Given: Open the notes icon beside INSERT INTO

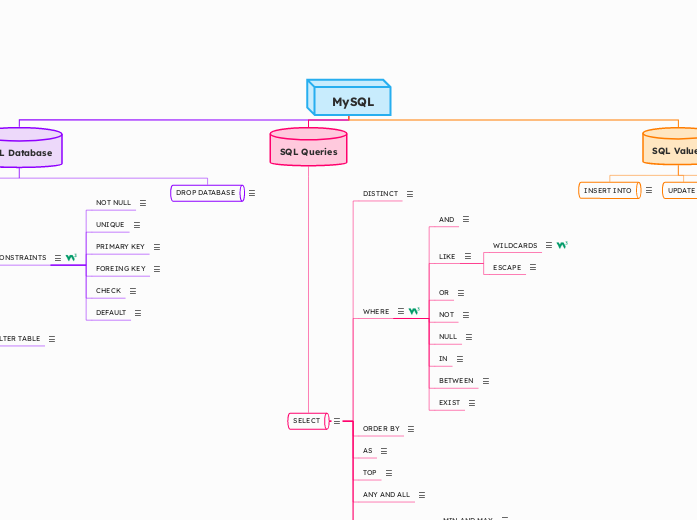Looking at the screenshot, I should [x=649, y=190].
